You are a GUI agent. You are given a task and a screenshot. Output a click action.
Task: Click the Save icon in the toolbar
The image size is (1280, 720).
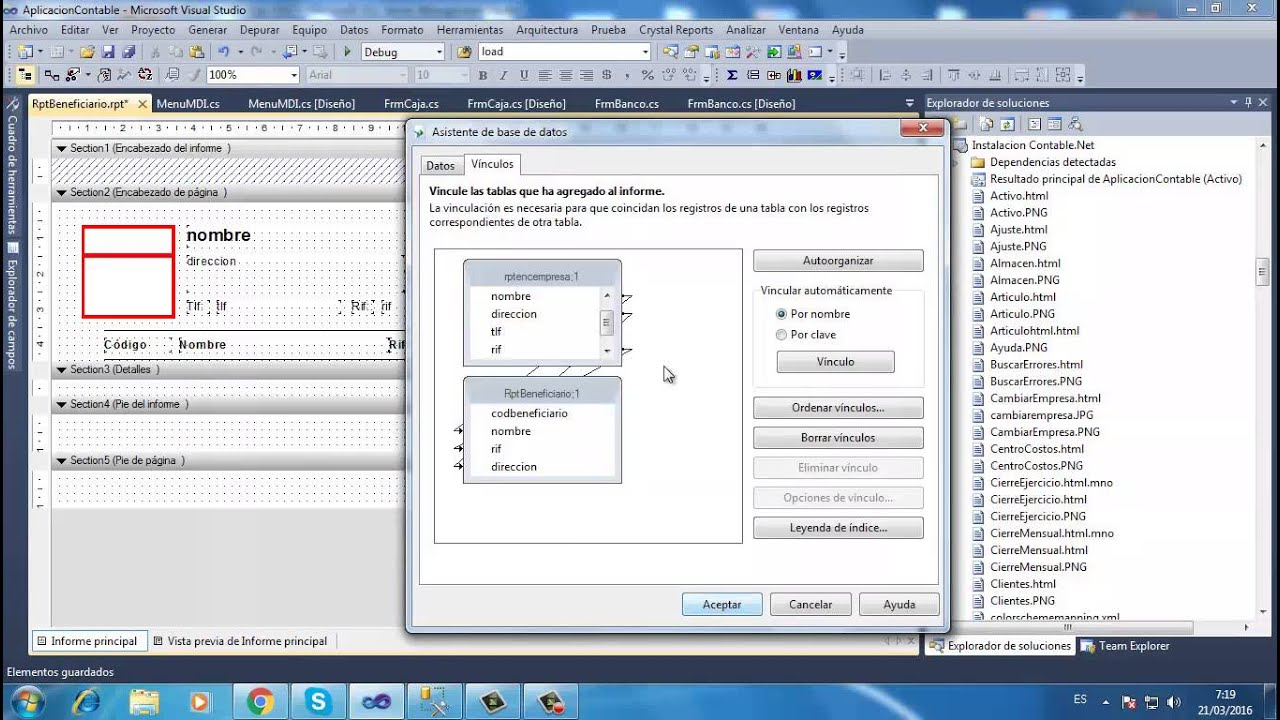109,52
